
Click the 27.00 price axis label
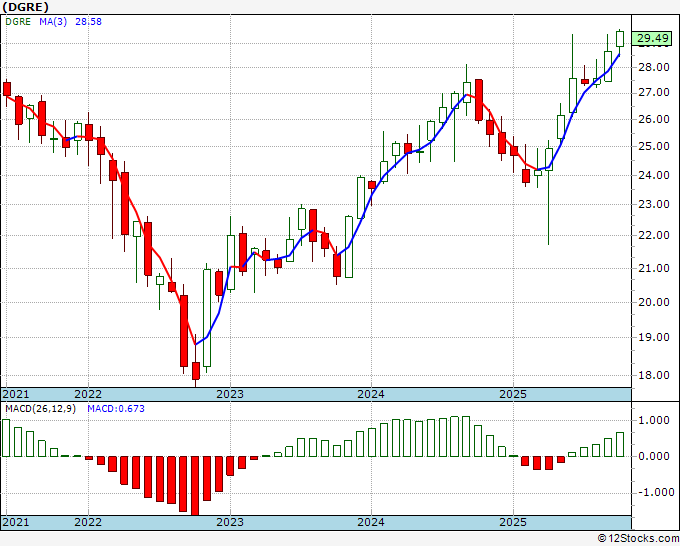pos(654,92)
